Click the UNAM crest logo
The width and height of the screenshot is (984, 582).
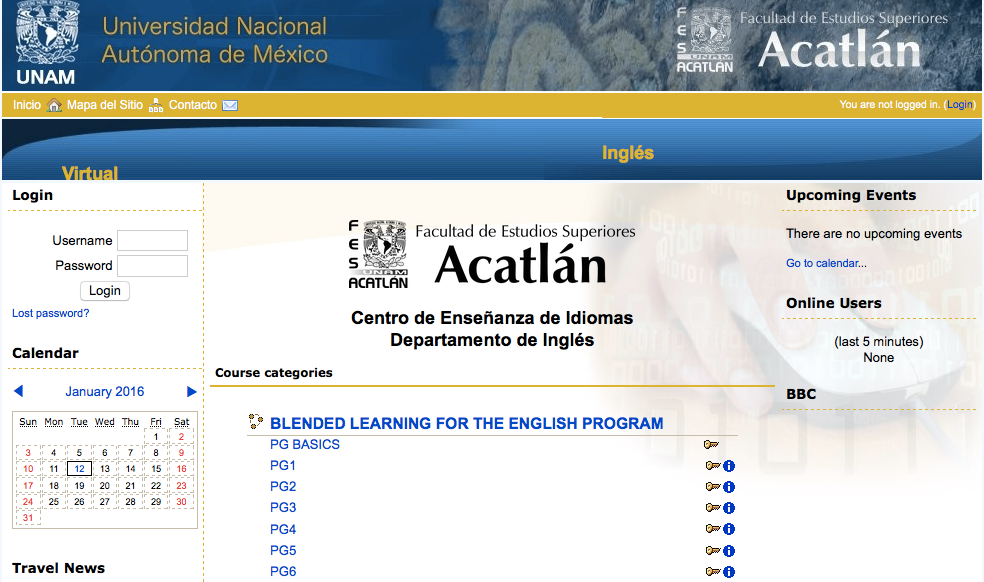coord(46,43)
